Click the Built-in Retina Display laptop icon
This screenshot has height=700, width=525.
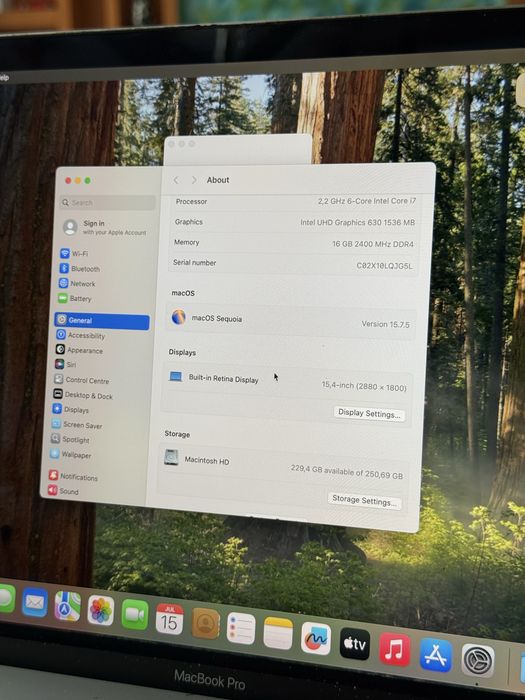(175, 376)
